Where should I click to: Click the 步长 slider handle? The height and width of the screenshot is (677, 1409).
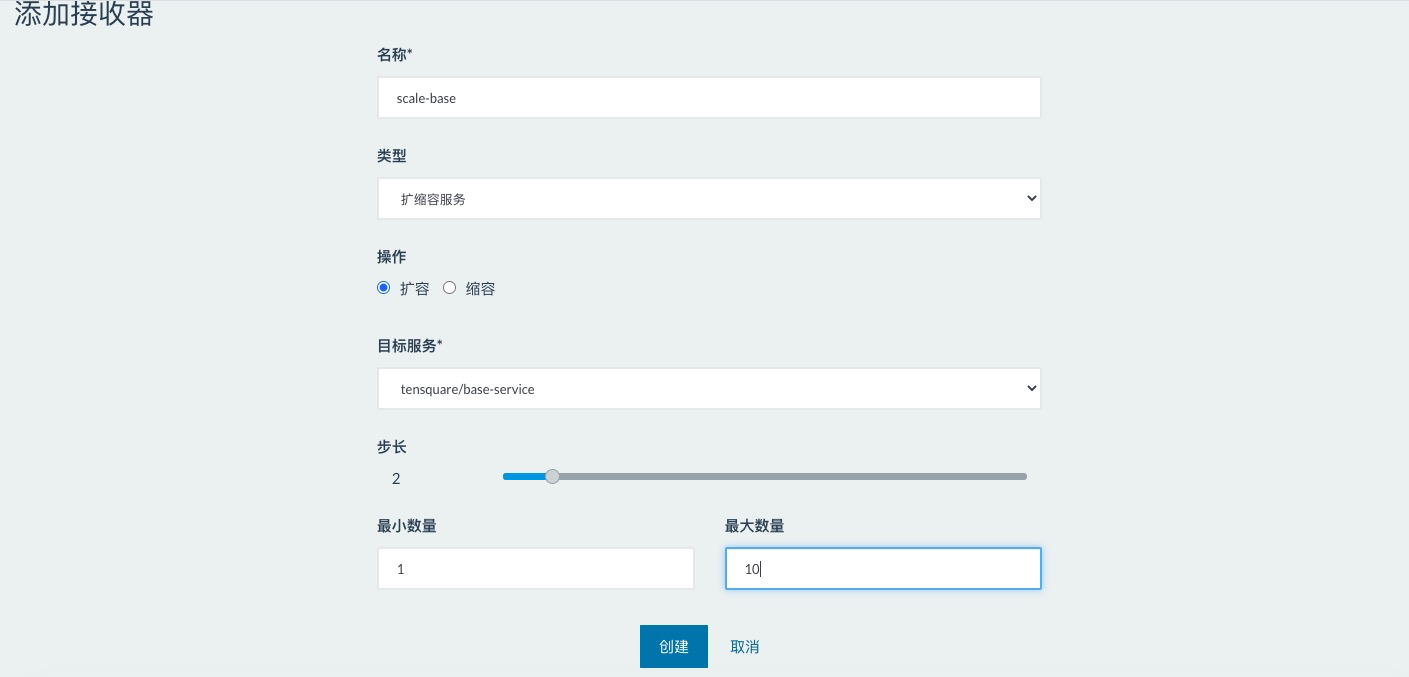(552, 476)
